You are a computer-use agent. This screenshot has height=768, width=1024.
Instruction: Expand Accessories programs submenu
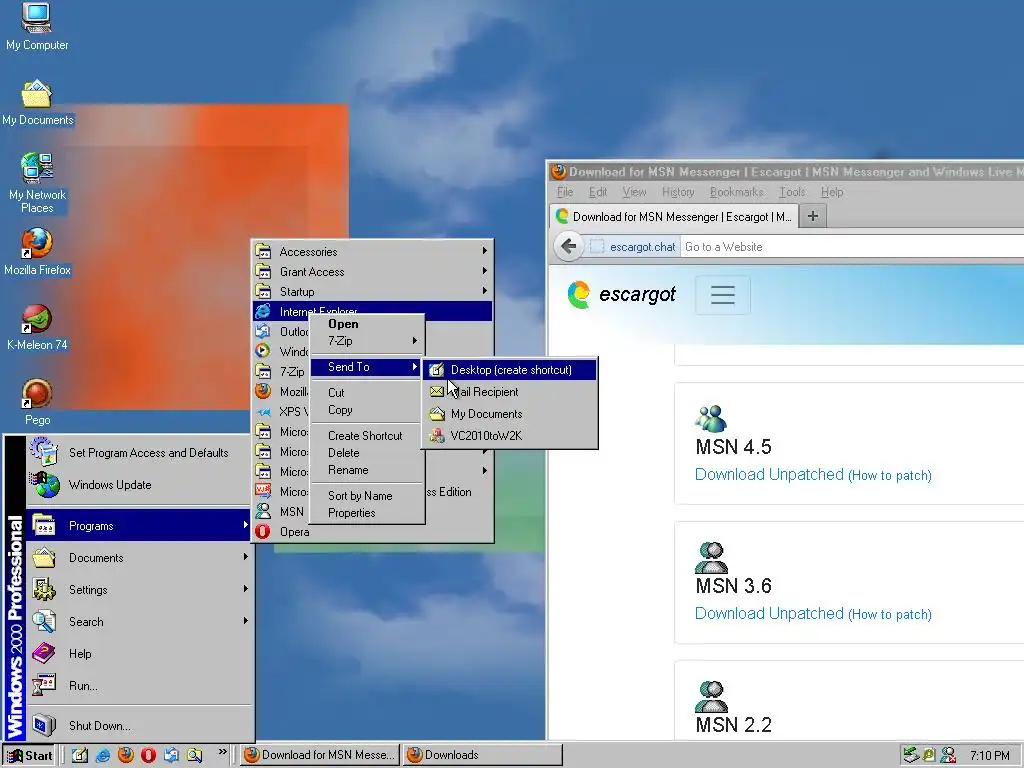click(372, 251)
